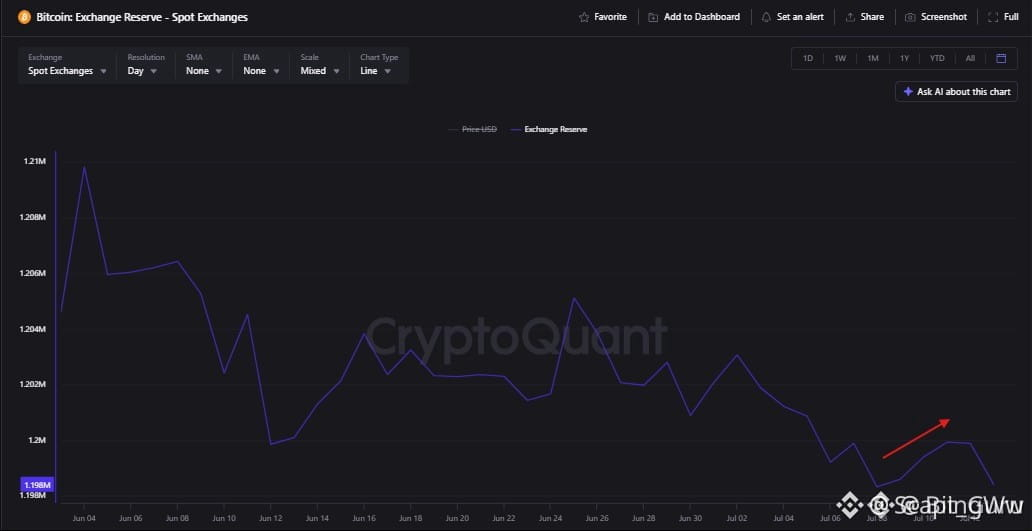
Task: Open the Chart Type Line dropdown
Action: point(379,65)
